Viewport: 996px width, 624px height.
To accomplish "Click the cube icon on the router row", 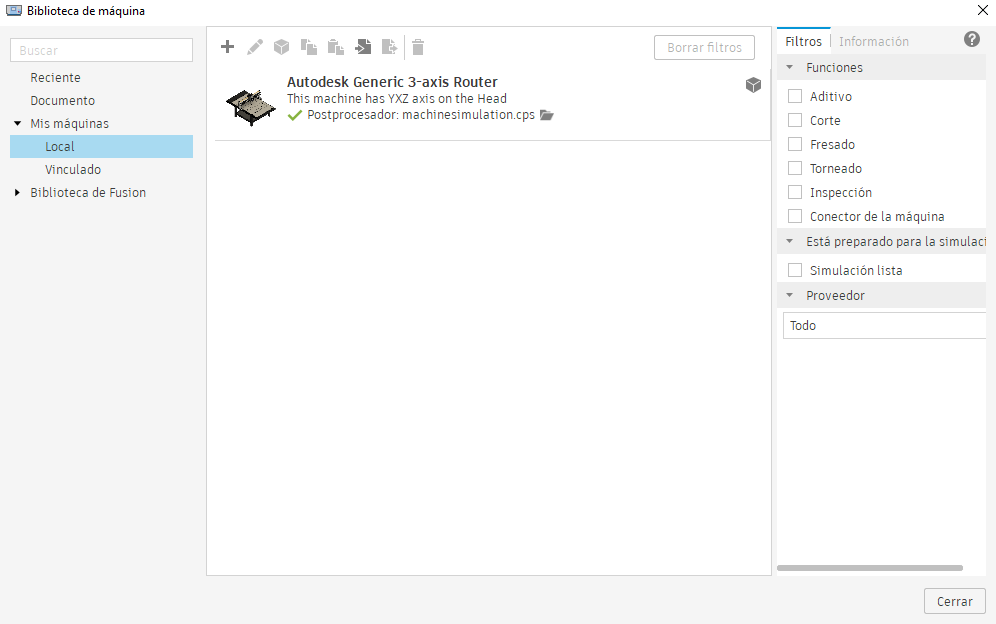I will [x=753, y=85].
